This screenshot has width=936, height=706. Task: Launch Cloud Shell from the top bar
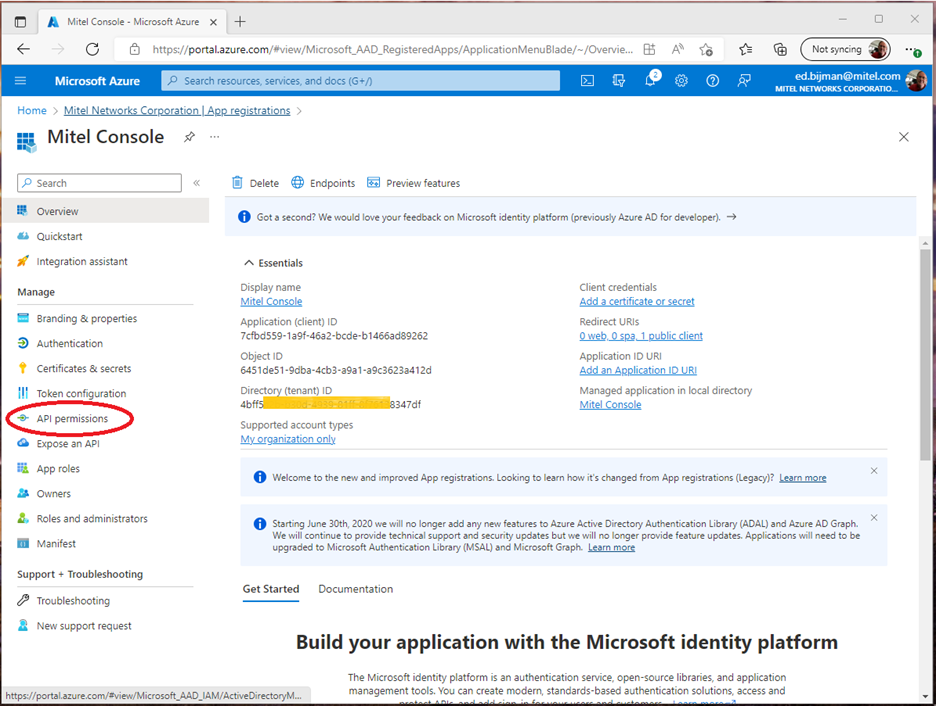pyautogui.click(x=587, y=81)
